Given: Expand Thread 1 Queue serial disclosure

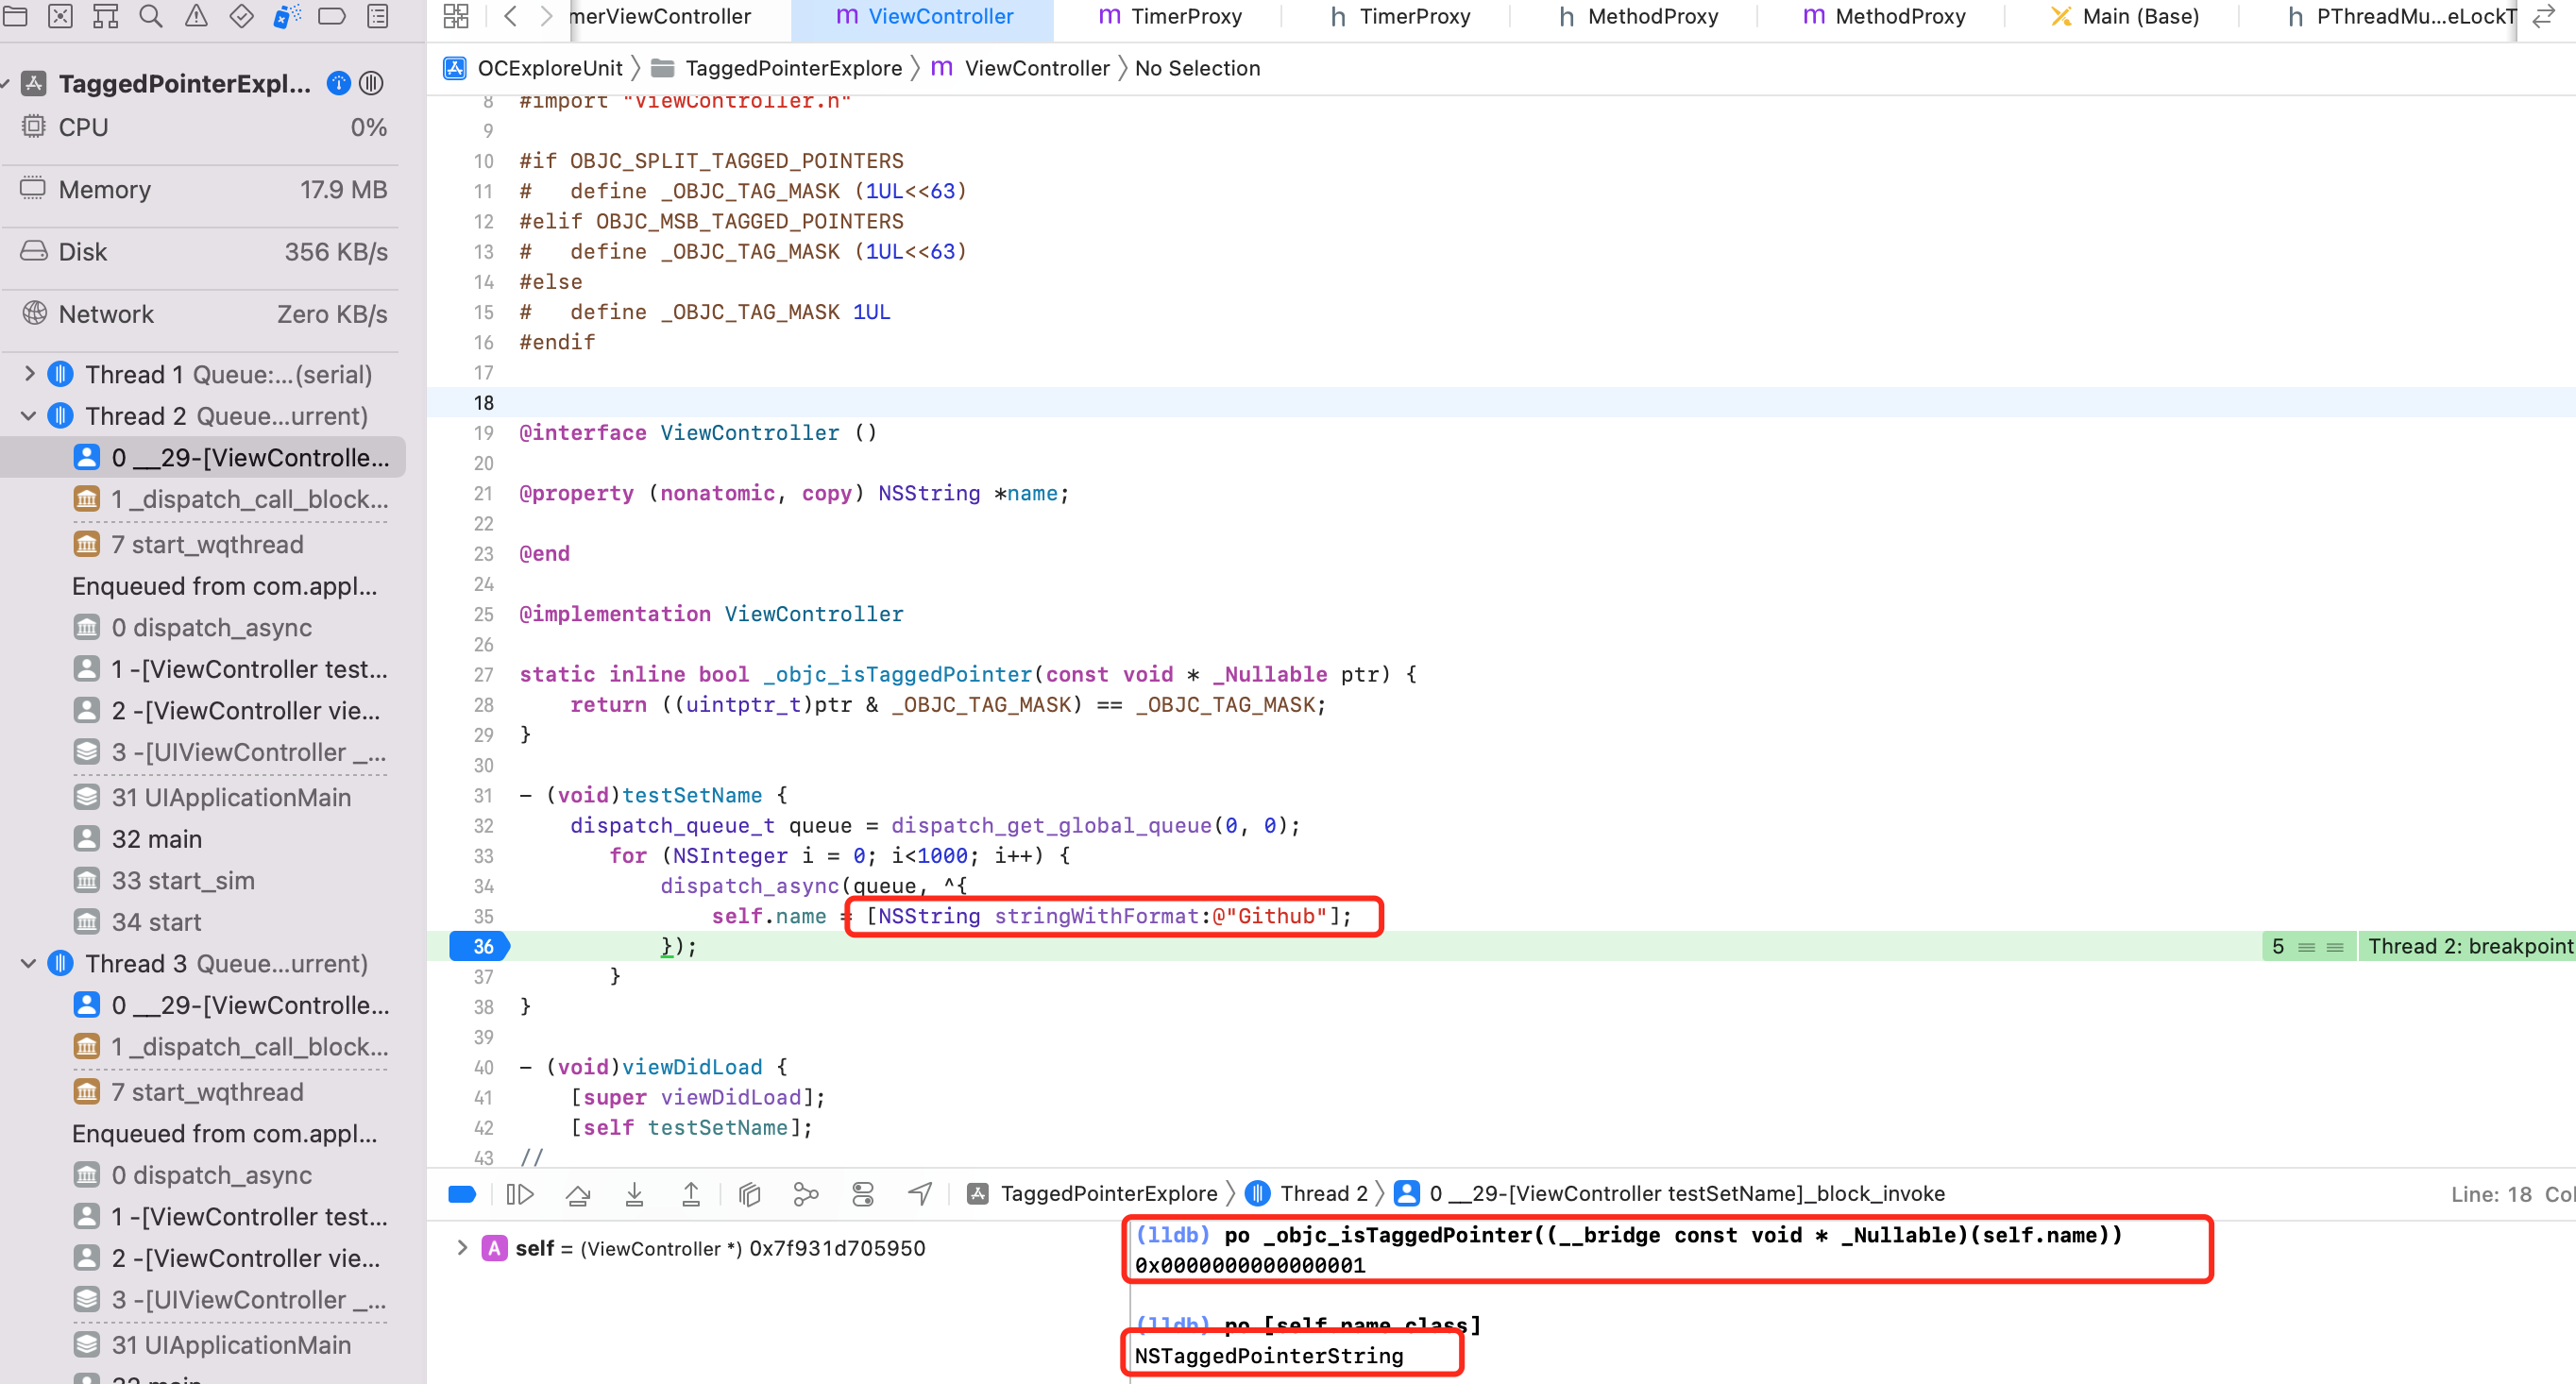Looking at the screenshot, I should [29, 374].
